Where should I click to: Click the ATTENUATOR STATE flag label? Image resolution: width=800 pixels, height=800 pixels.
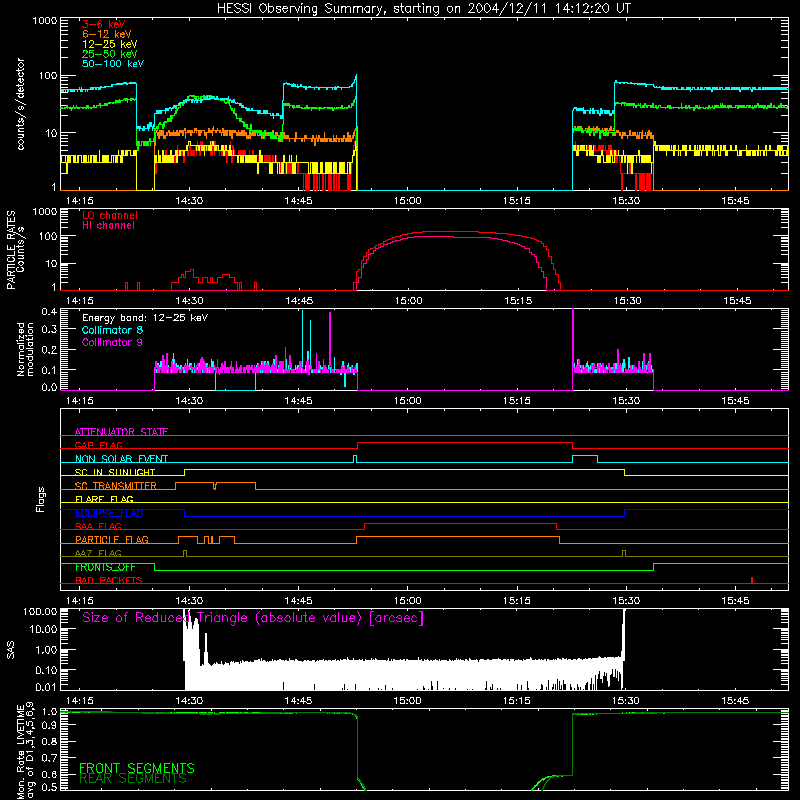coord(121,432)
